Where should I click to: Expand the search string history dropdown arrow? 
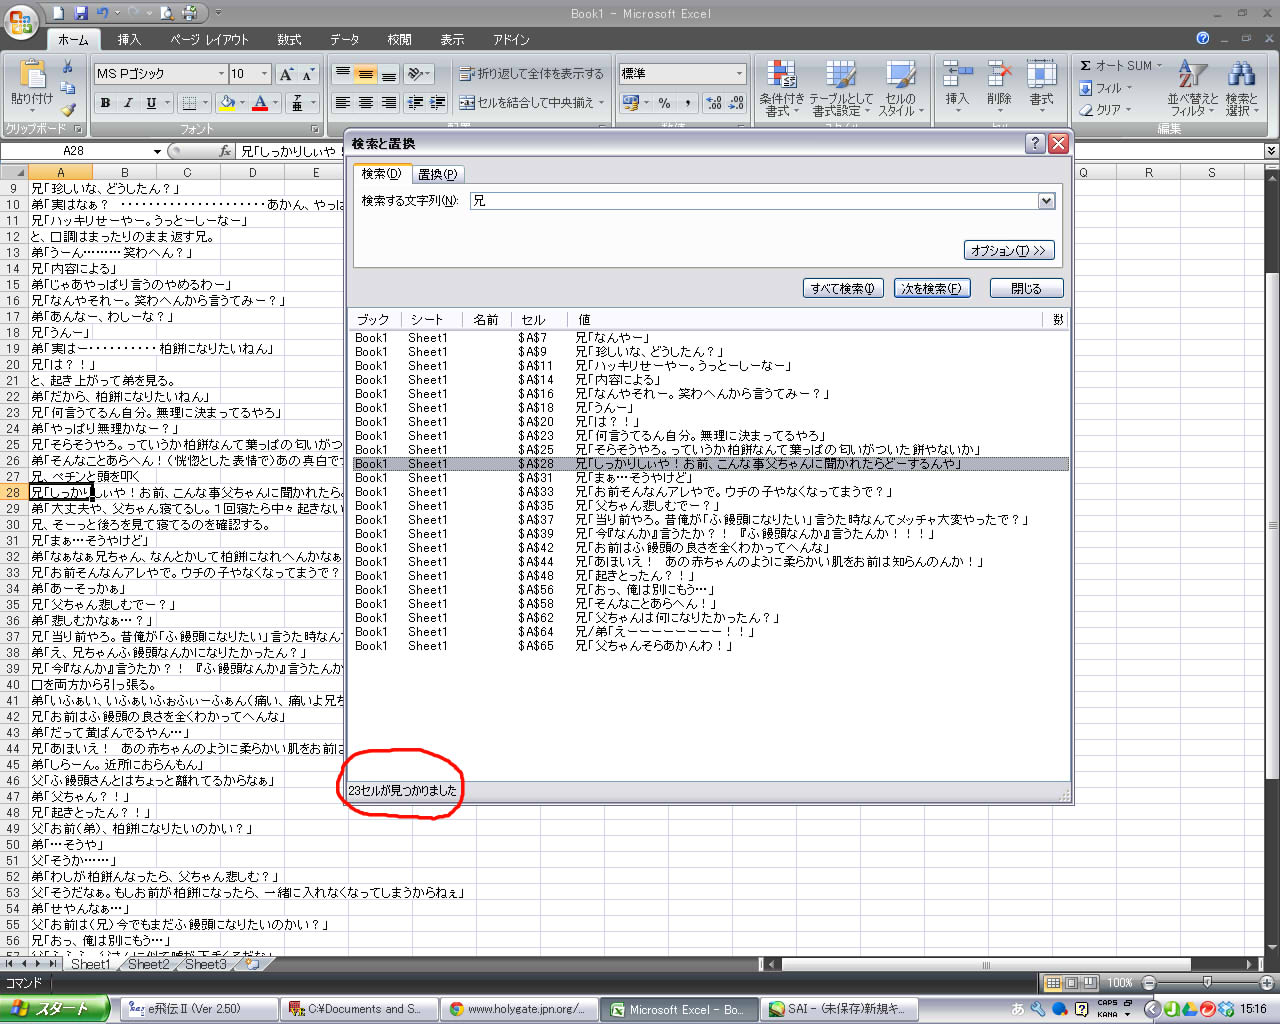pyautogui.click(x=1046, y=201)
